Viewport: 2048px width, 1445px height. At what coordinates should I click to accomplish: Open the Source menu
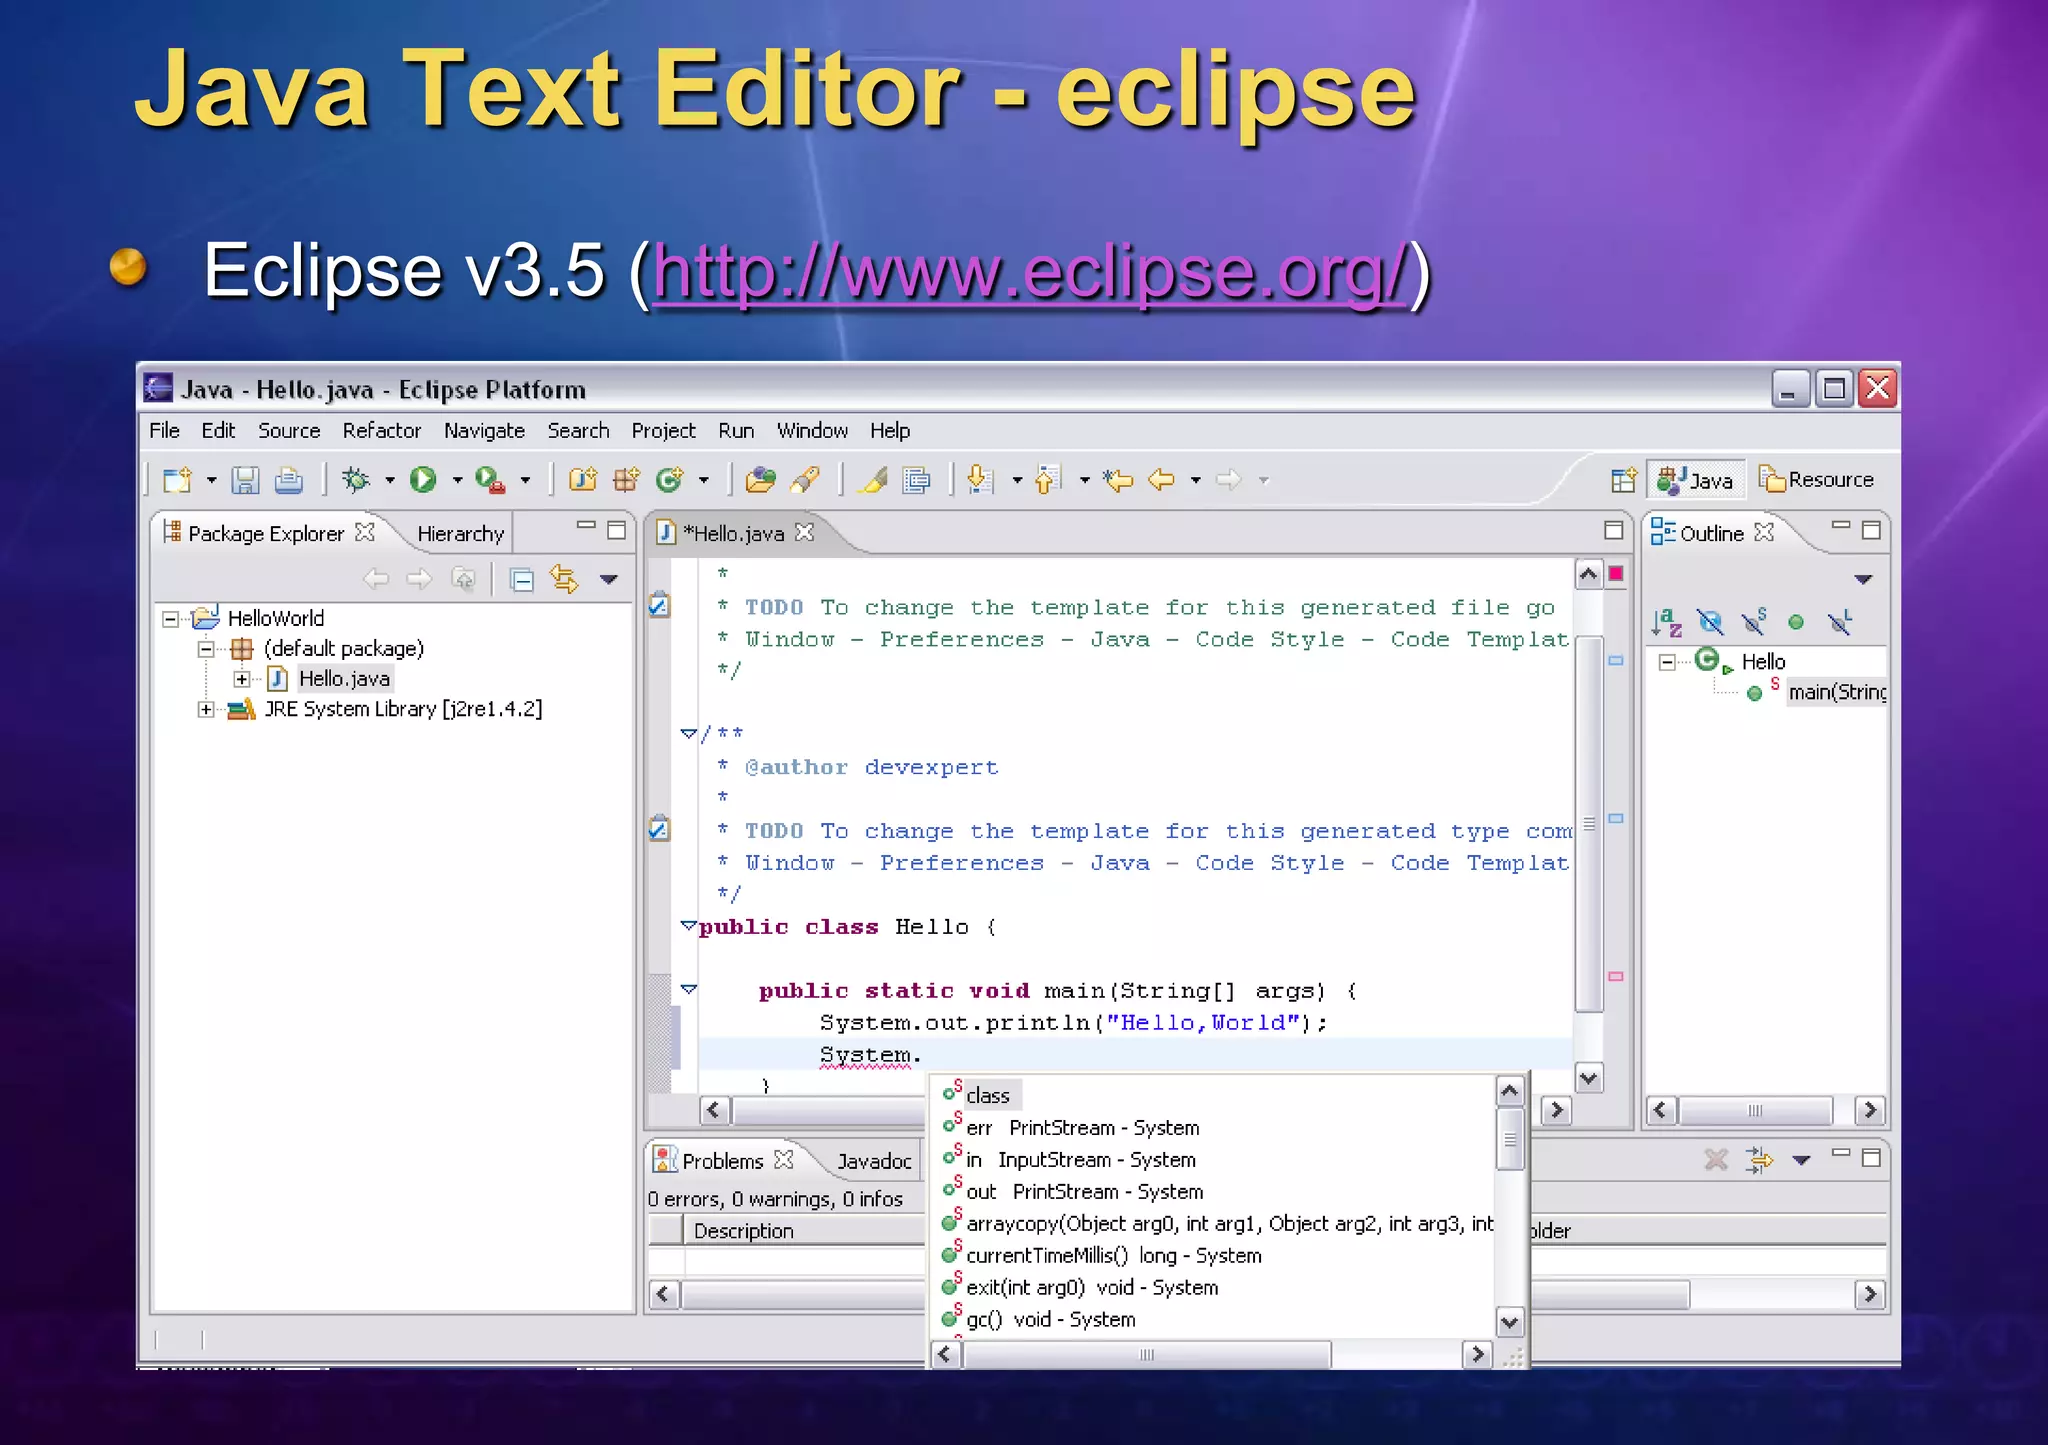[x=289, y=431]
